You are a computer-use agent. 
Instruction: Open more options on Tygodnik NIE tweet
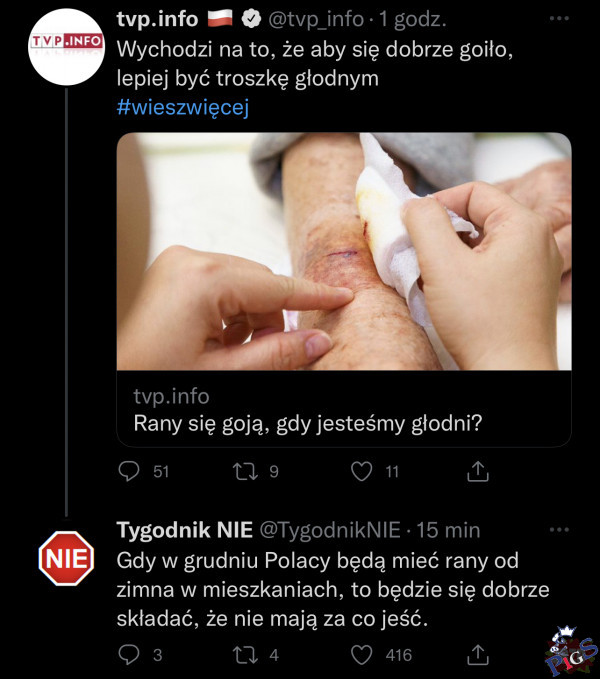559,530
